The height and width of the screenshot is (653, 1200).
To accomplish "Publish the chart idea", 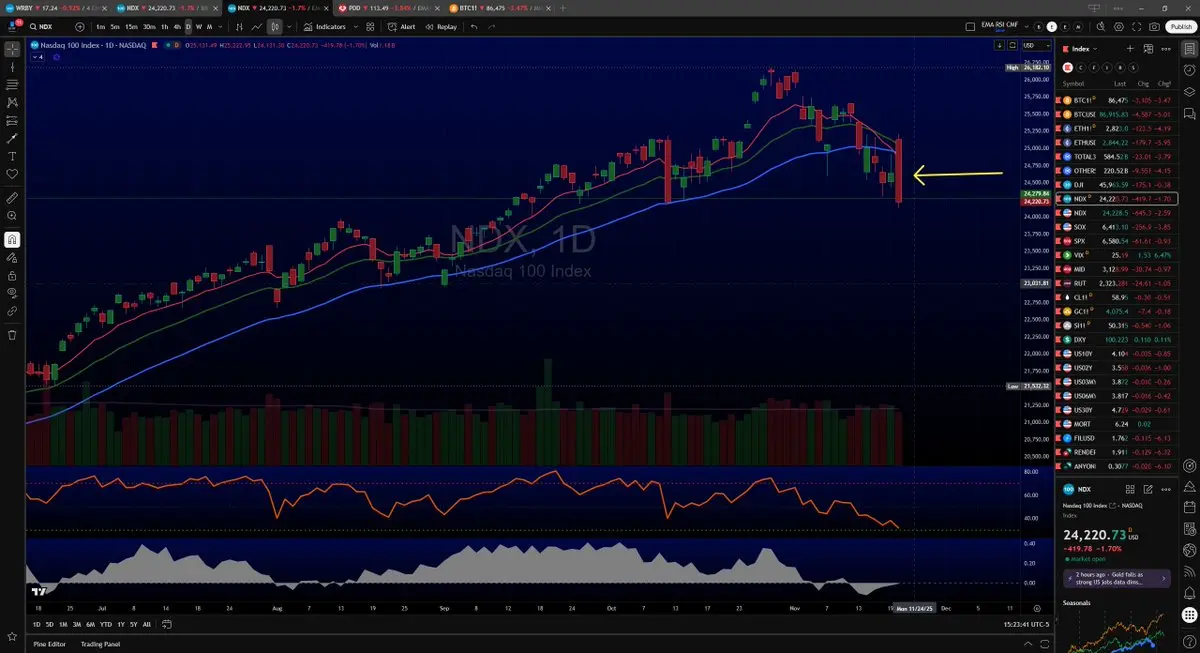I will [x=1179, y=27].
